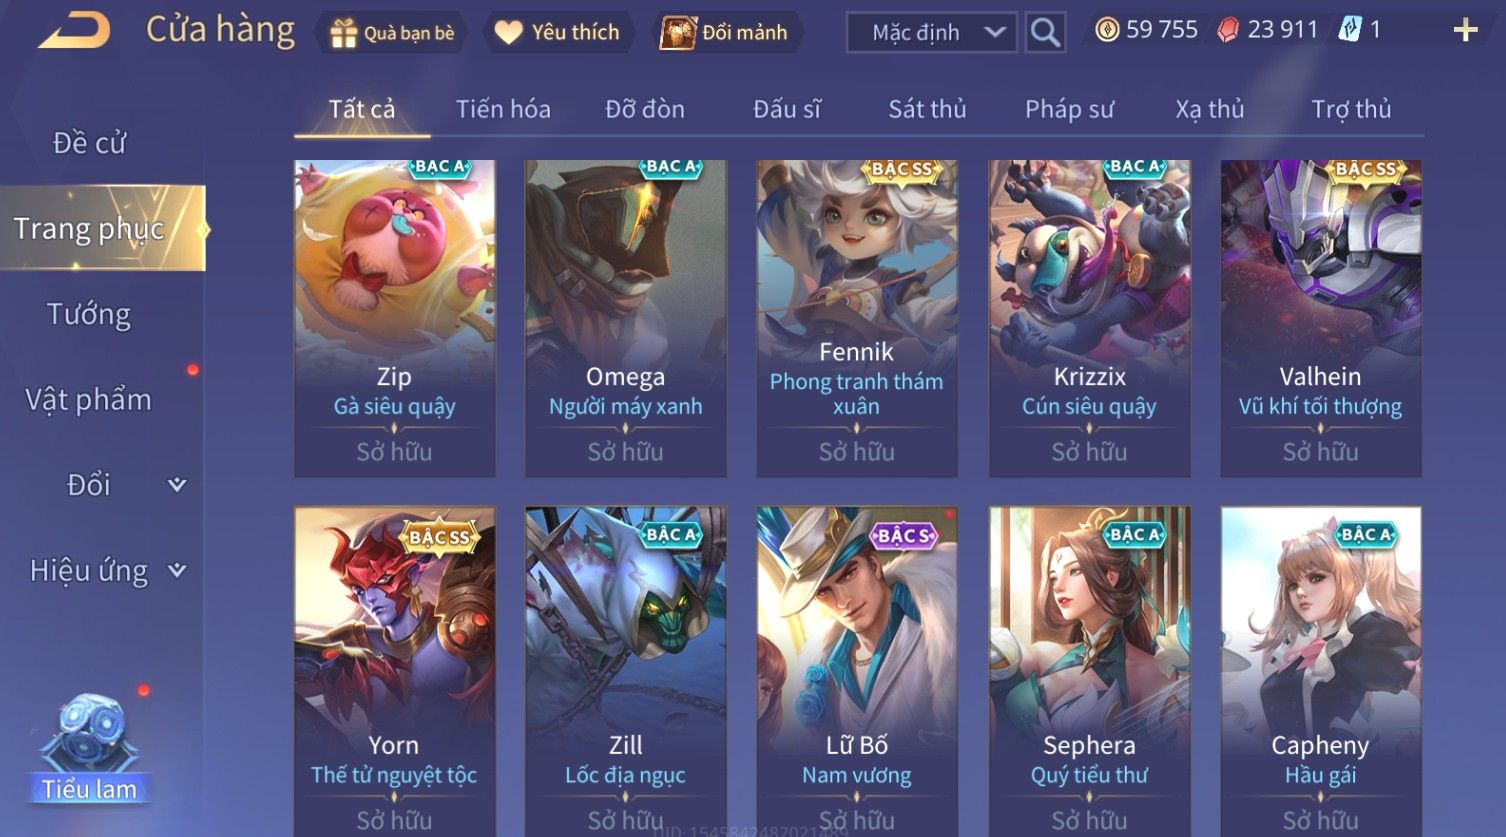This screenshot has width=1506, height=837.
Task: Select Đề cử in sidebar
Action: click(x=89, y=143)
